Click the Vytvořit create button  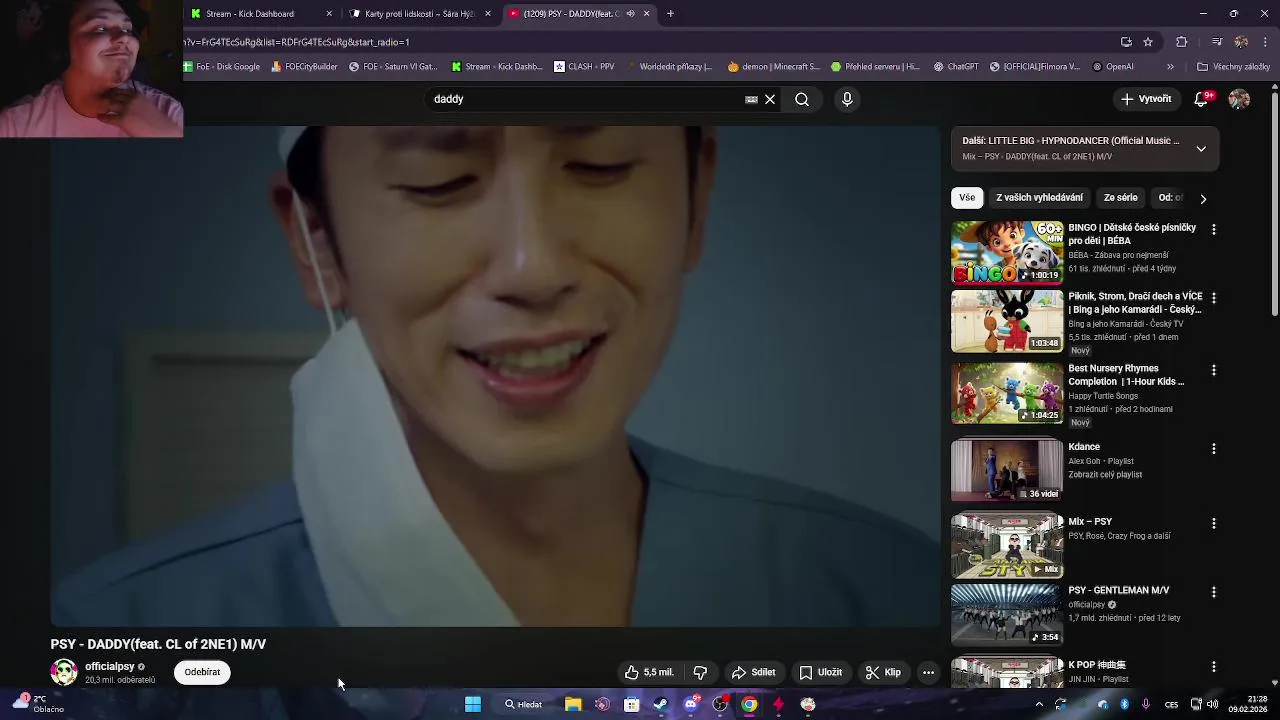pyautogui.click(x=1146, y=99)
